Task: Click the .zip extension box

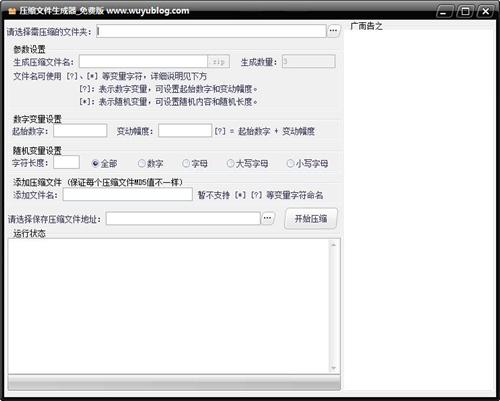Action: [219, 61]
